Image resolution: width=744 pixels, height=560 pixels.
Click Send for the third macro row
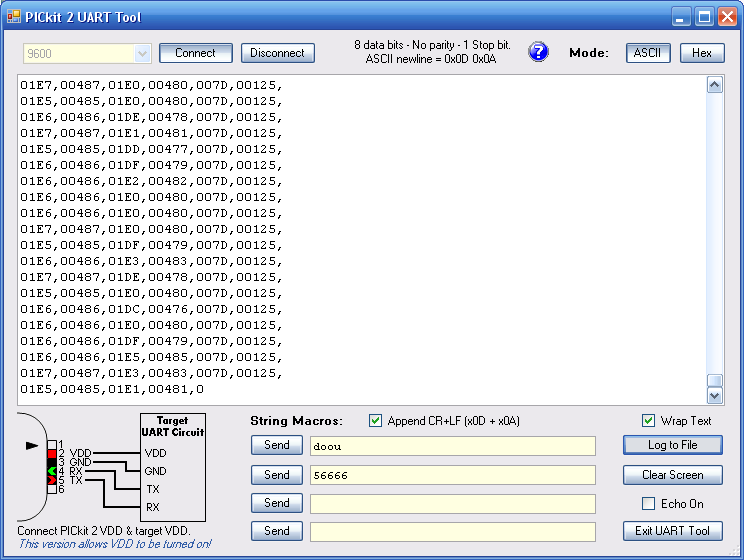pos(277,503)
